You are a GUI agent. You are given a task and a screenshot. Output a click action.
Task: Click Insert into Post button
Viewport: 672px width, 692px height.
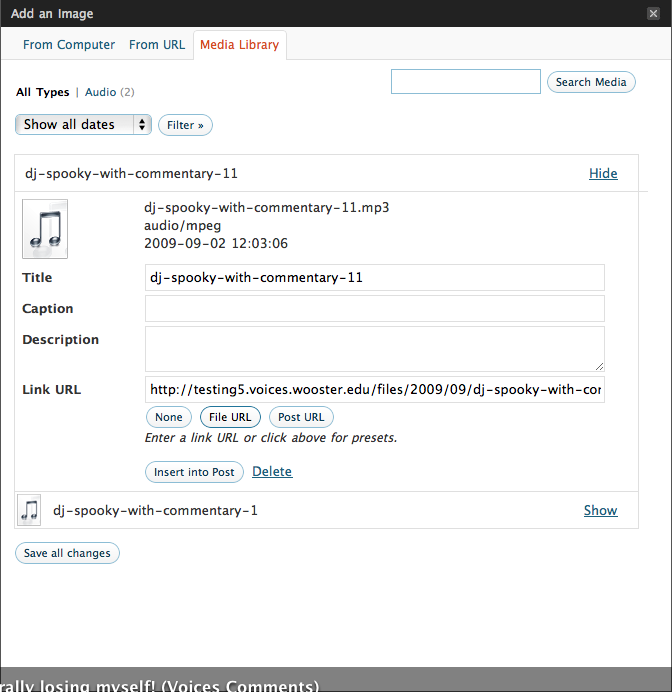point(194,472)
